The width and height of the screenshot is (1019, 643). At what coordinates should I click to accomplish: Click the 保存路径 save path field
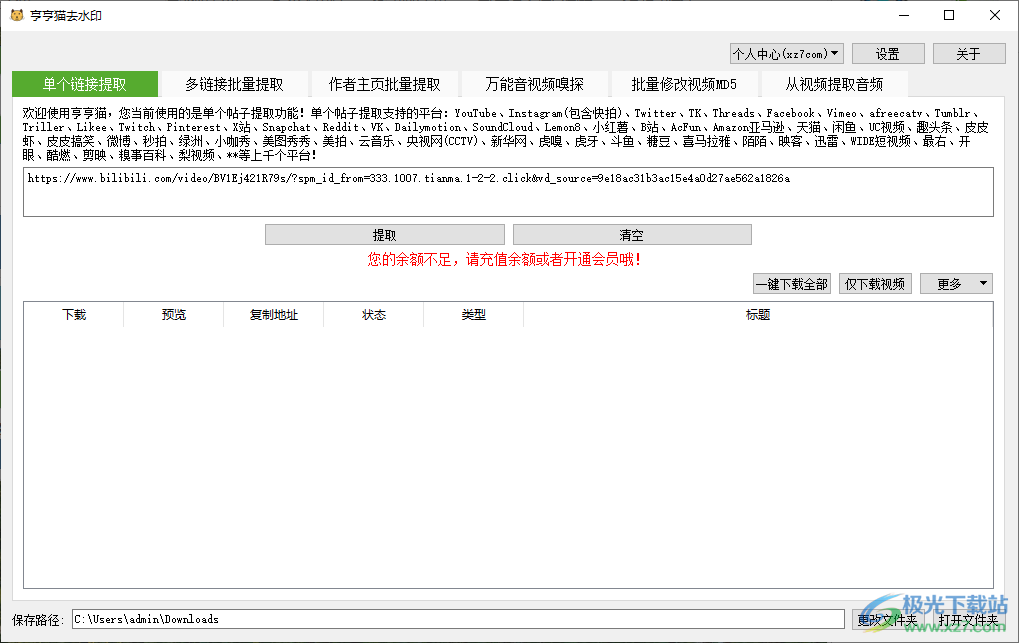pos(450,619)
